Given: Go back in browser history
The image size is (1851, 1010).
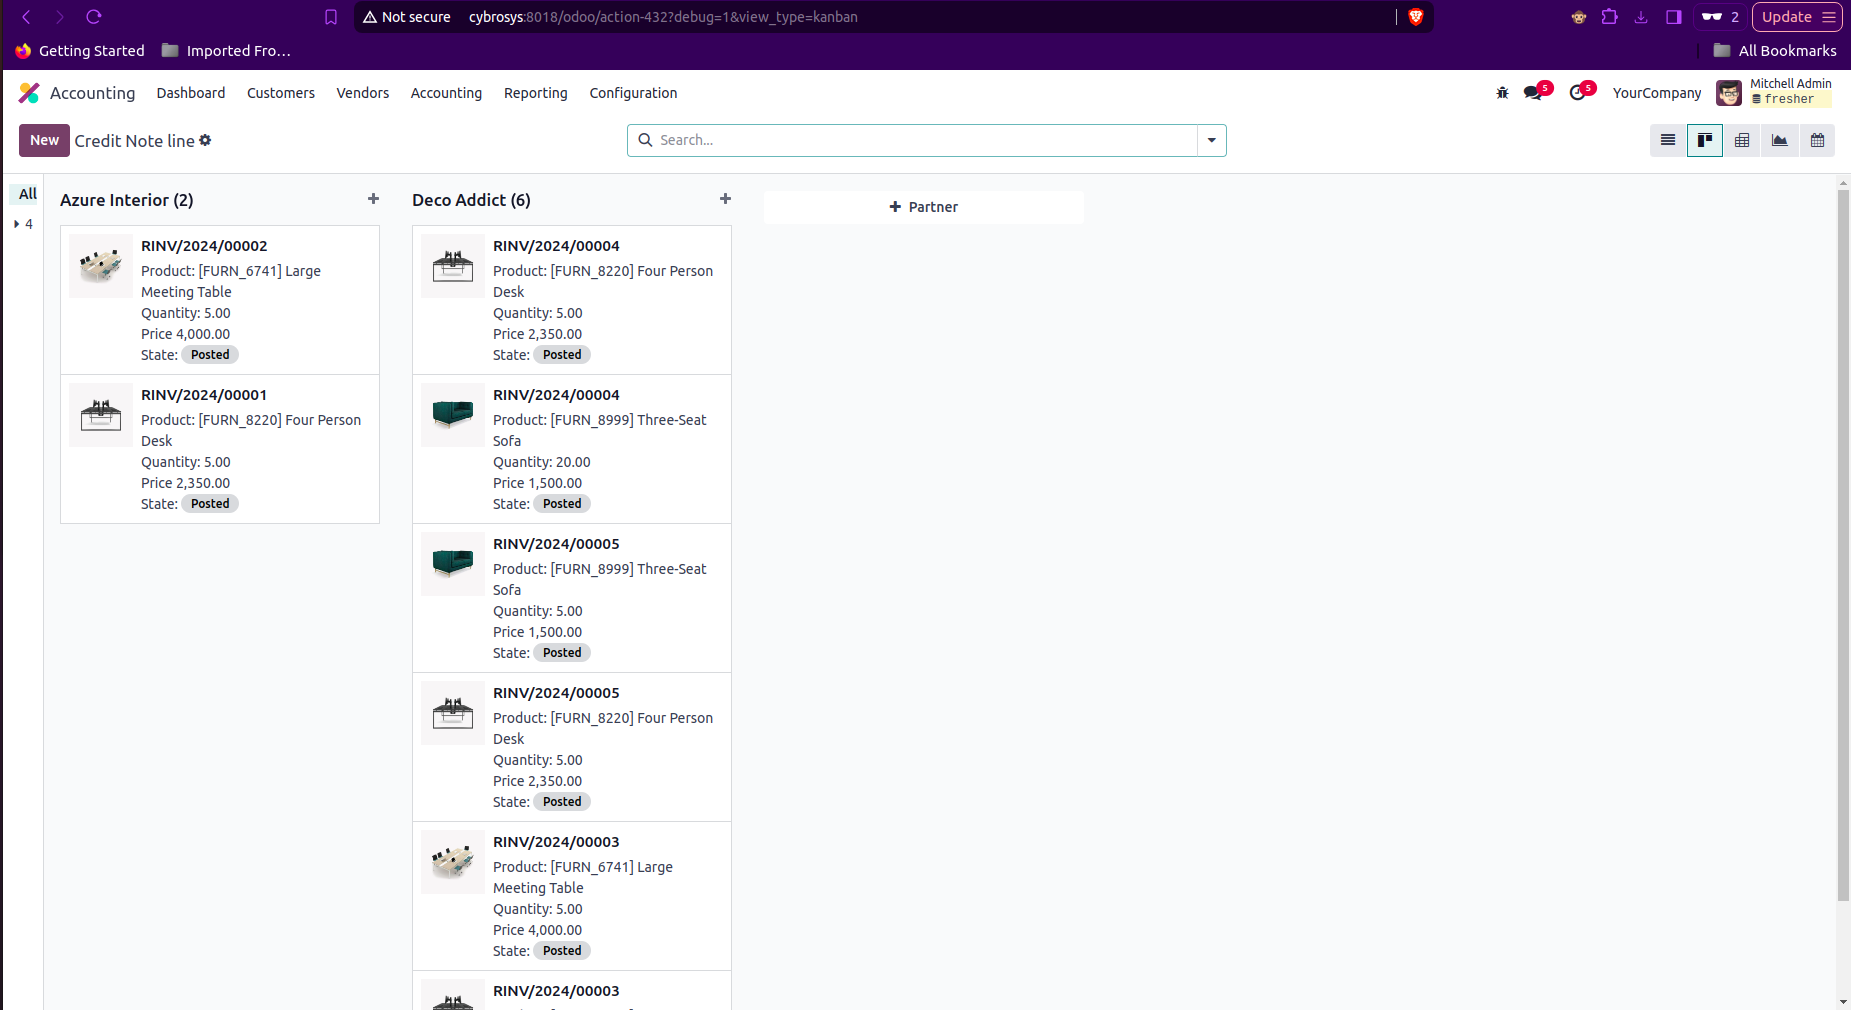Looking at the screenshot, I should pyautogui.click(x=27, y=17).
